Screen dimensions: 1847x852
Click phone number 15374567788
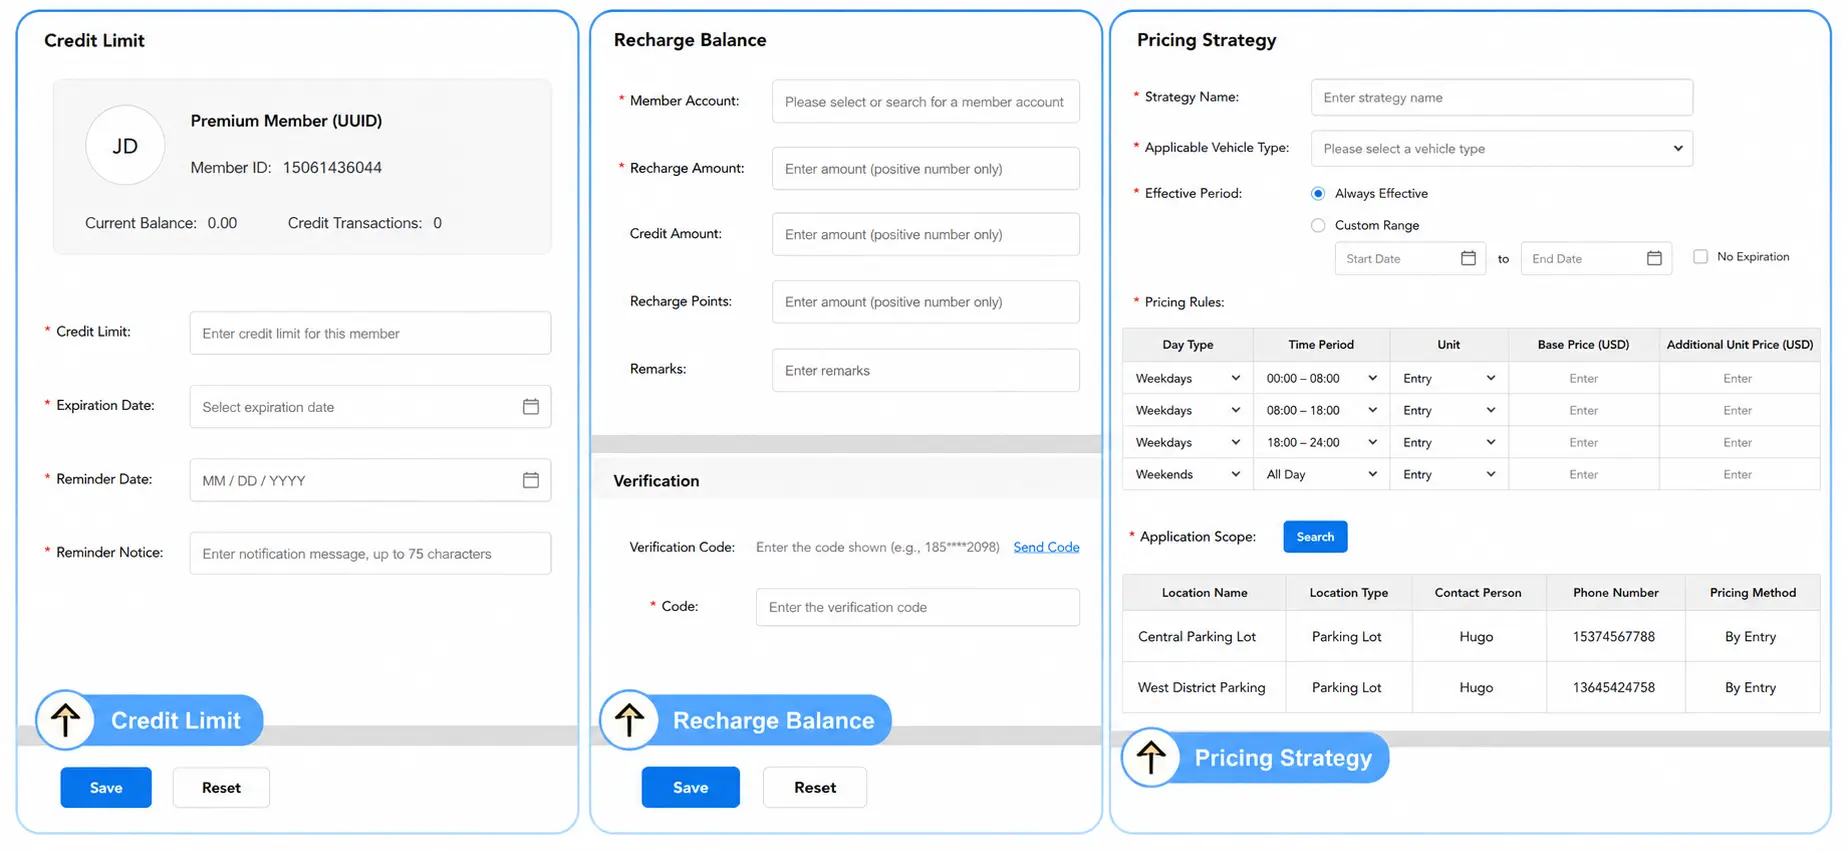1614,636
